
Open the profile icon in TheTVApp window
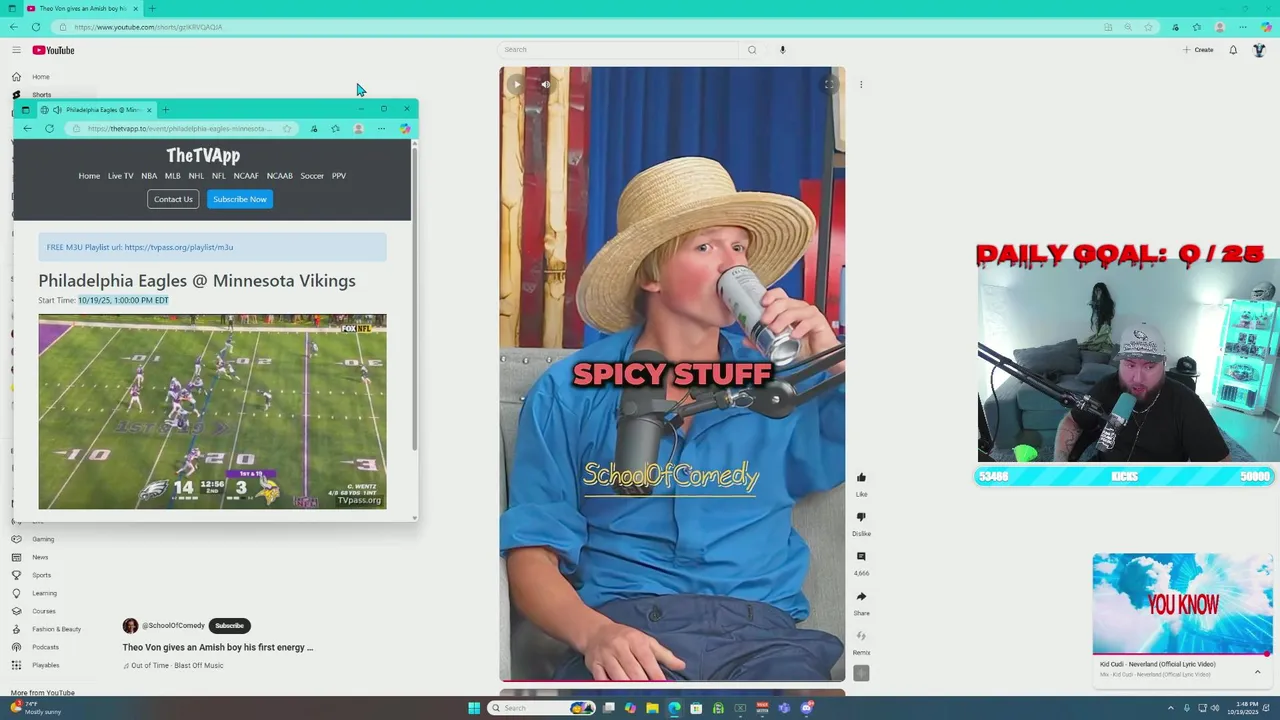click(358, 129)
